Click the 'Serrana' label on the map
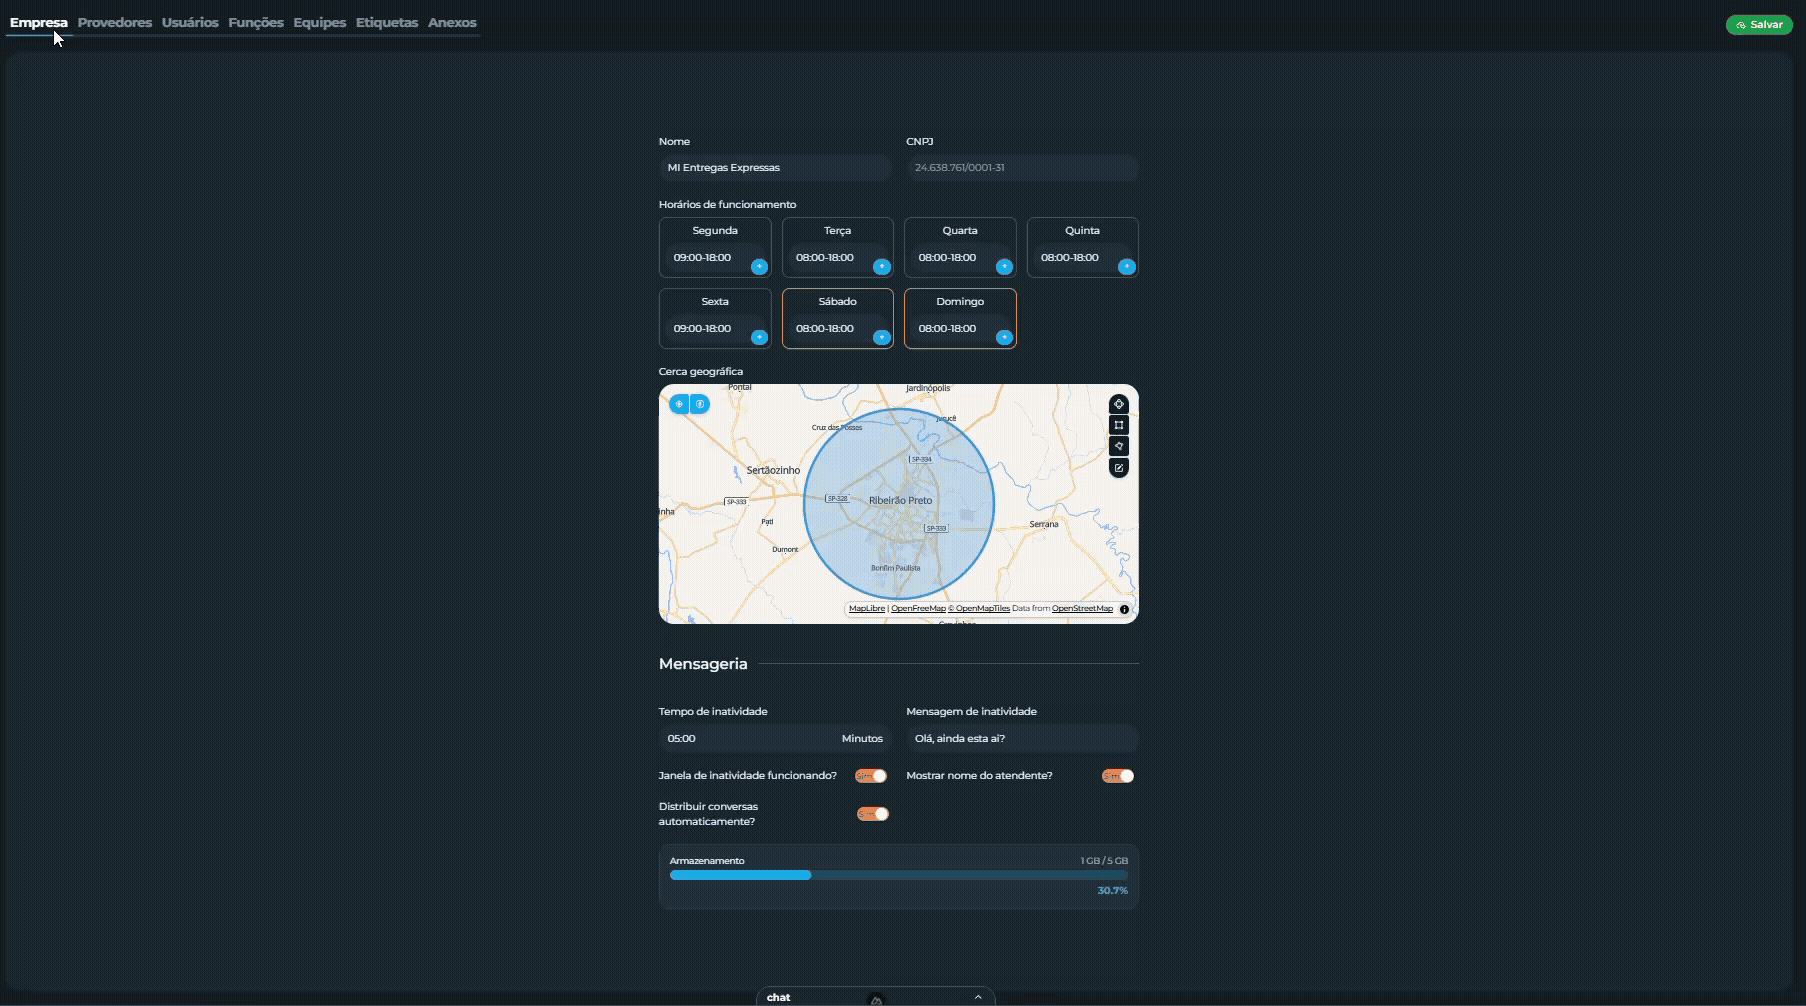 coord(1044,524)
